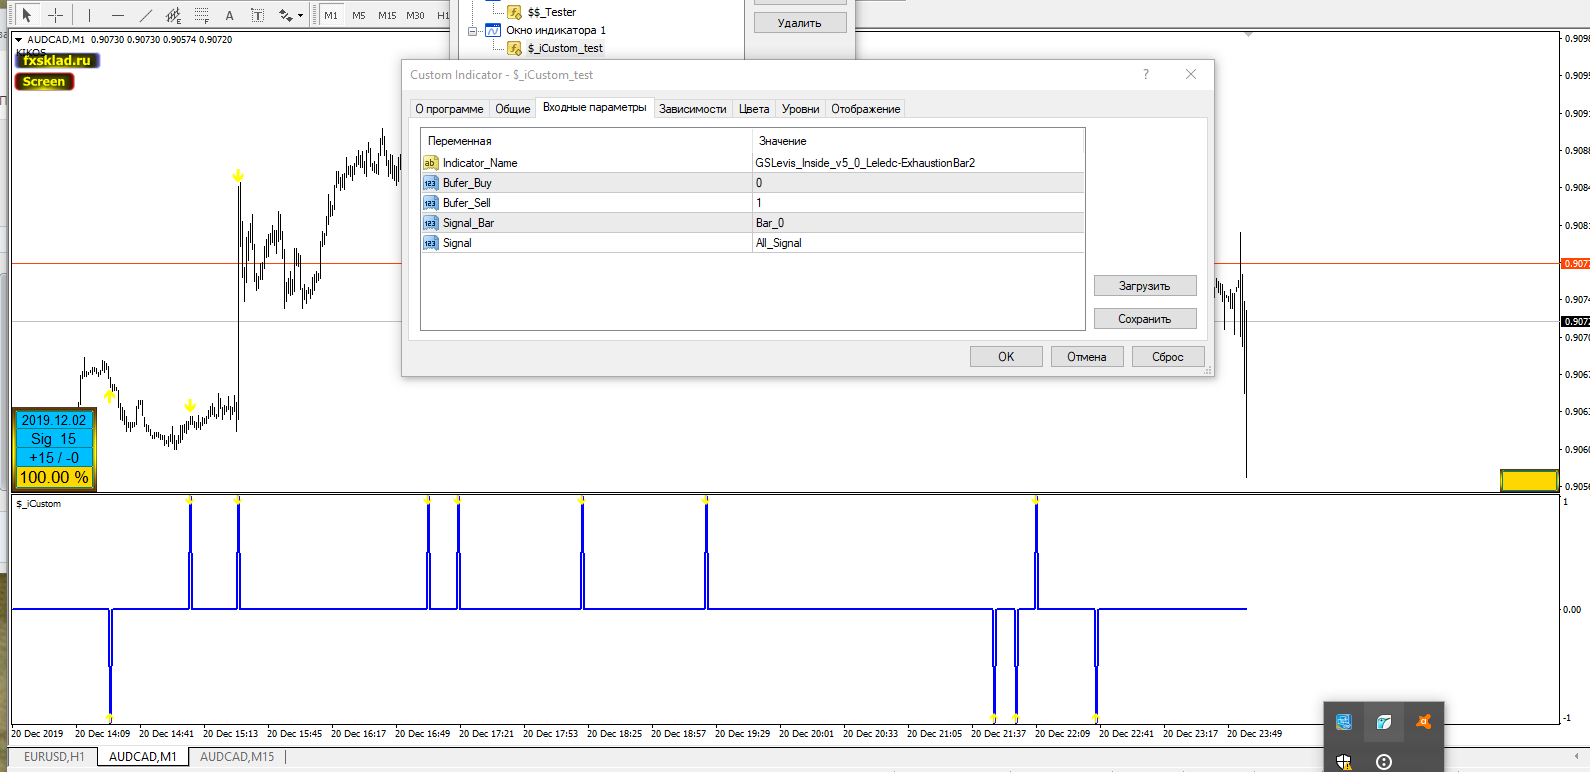This screenshot has height=772, width=1590.
Task: Select $$_Tester in indicator list
Action: point(552,12)
